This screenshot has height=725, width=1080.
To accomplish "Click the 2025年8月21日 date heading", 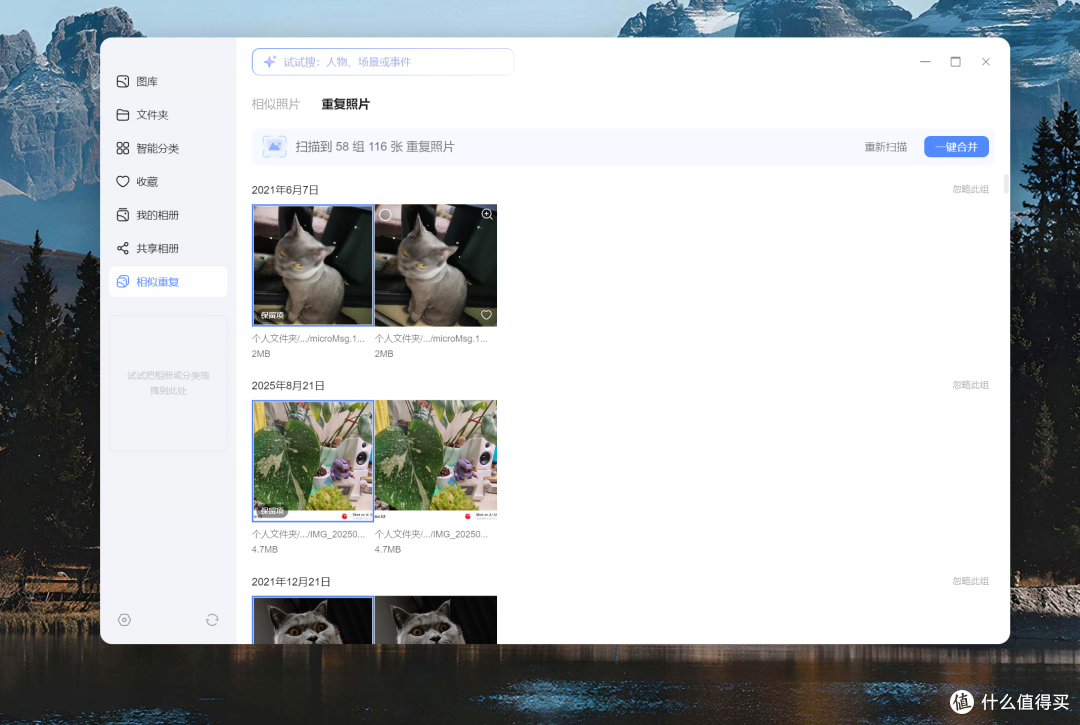I will [288, 386].
